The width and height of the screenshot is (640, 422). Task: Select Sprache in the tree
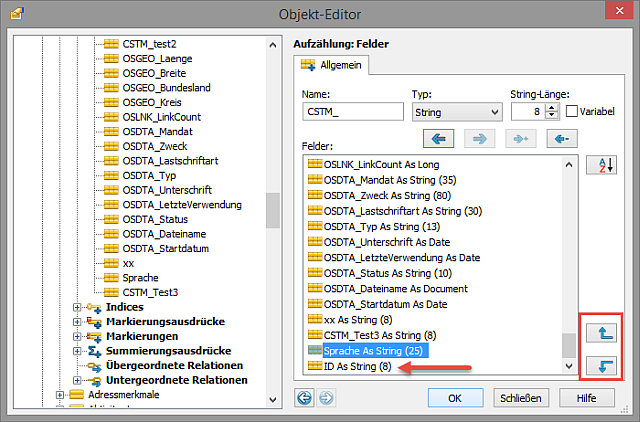(140, 278)
